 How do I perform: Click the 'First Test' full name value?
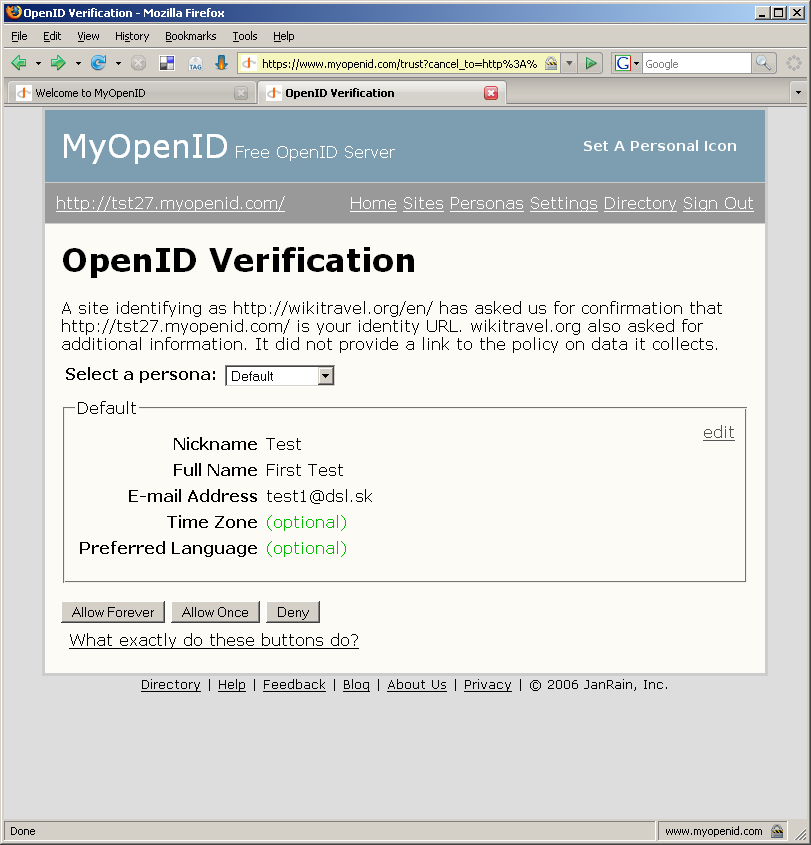304,470
